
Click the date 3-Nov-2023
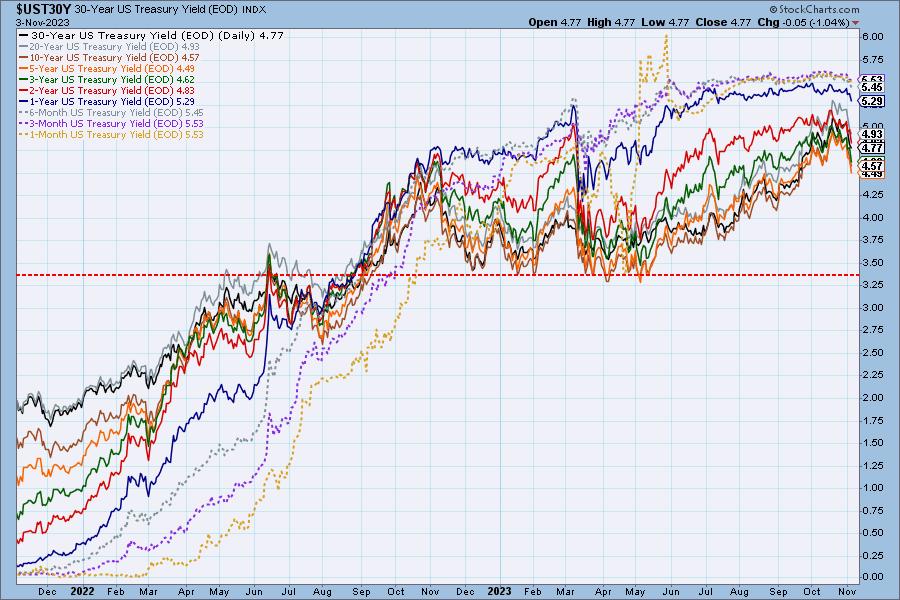point(42,22)
